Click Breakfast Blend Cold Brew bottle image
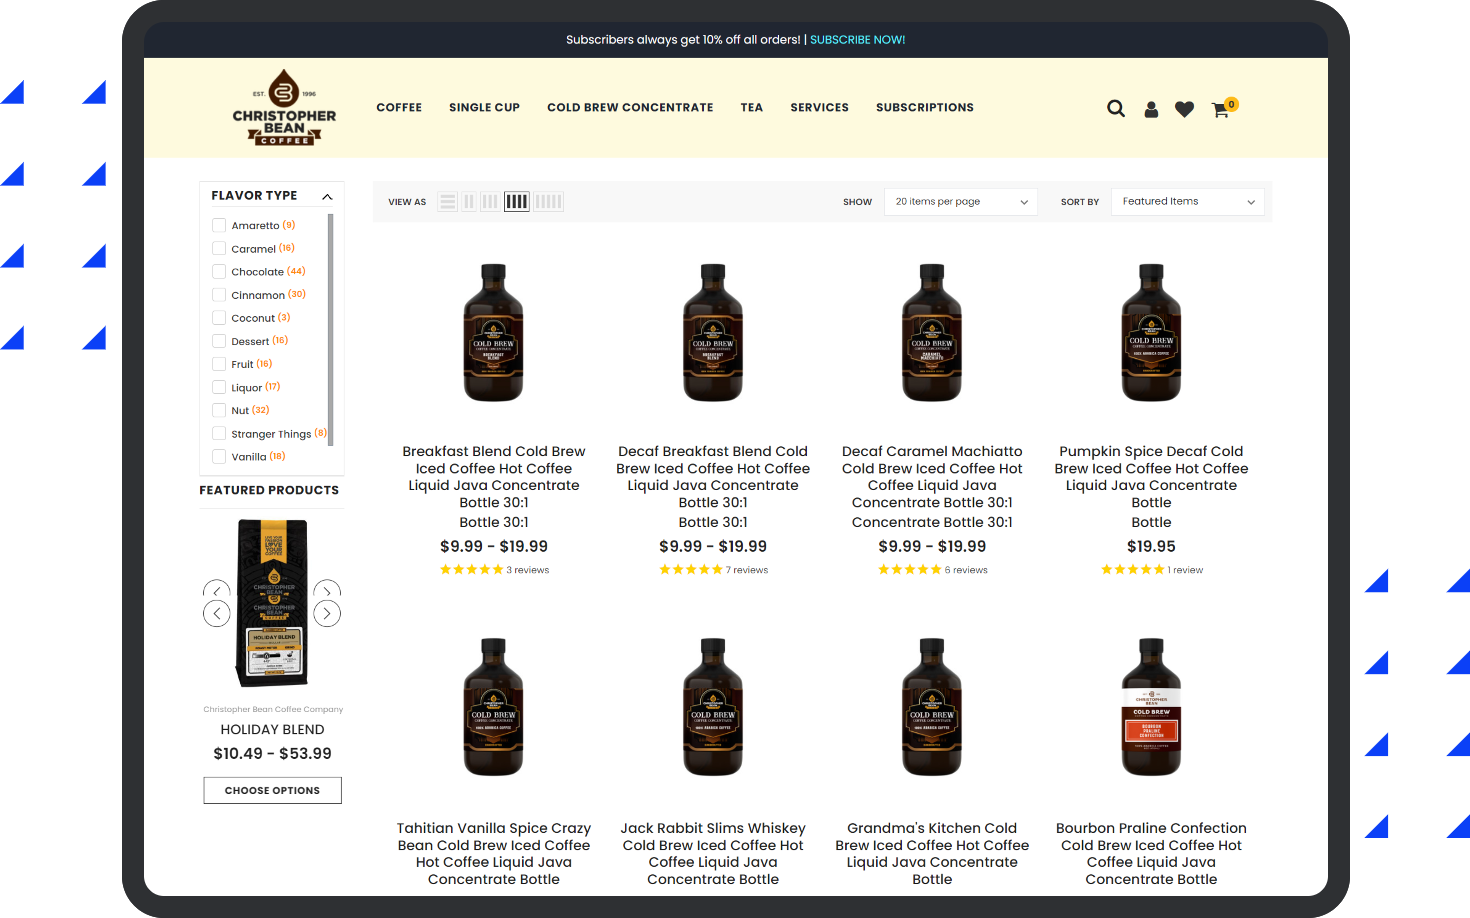This screenshot has width=1470, height=918. (x=494, y=333)
